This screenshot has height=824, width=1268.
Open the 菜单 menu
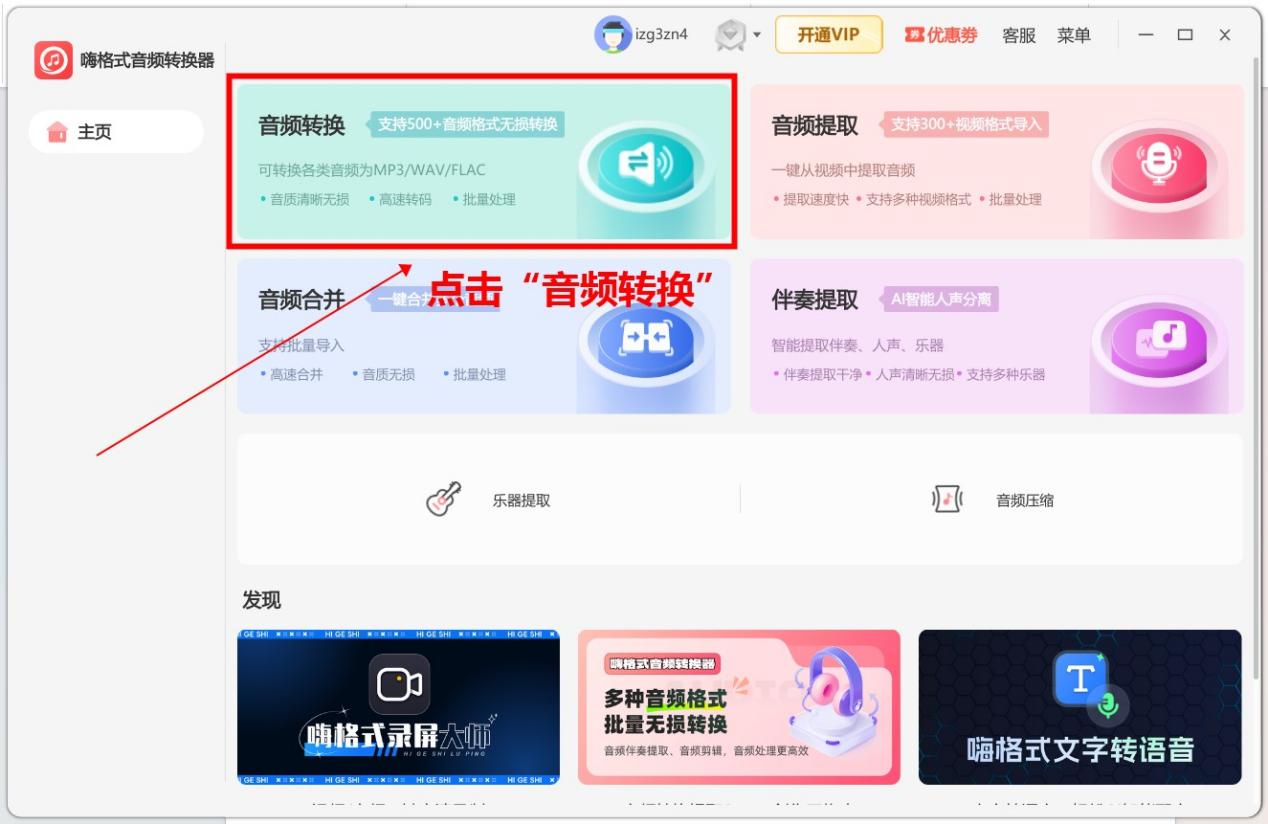pyautogui.click(x=1074, y=35)
